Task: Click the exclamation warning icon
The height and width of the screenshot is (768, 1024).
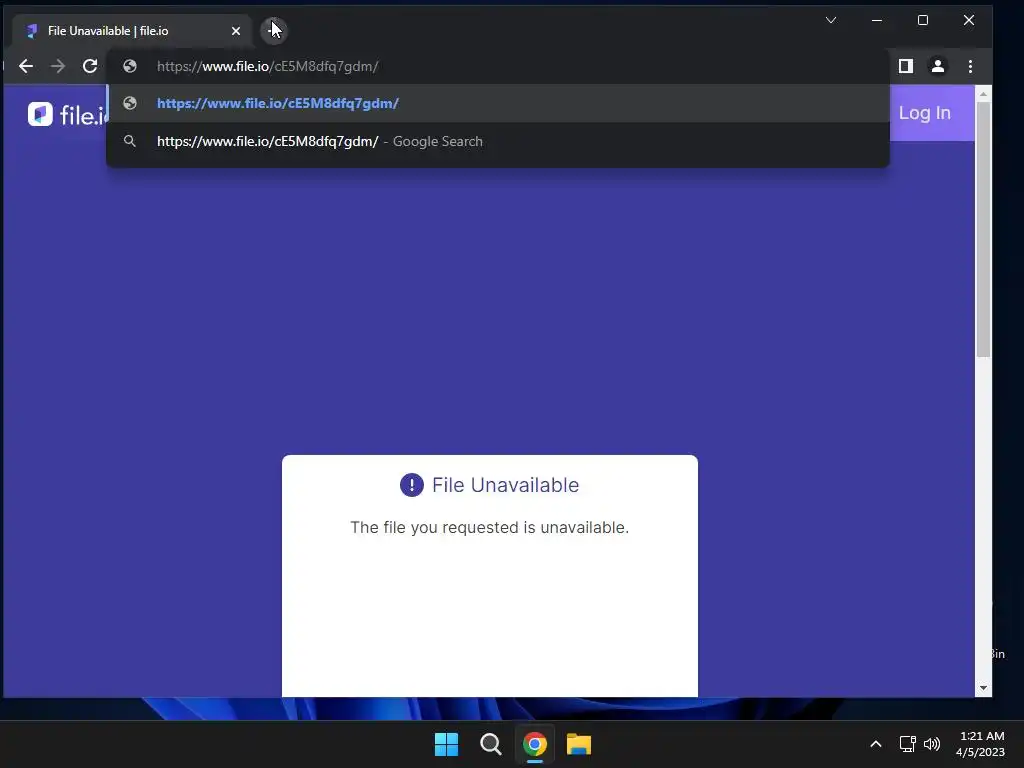Action: (411, 485)
